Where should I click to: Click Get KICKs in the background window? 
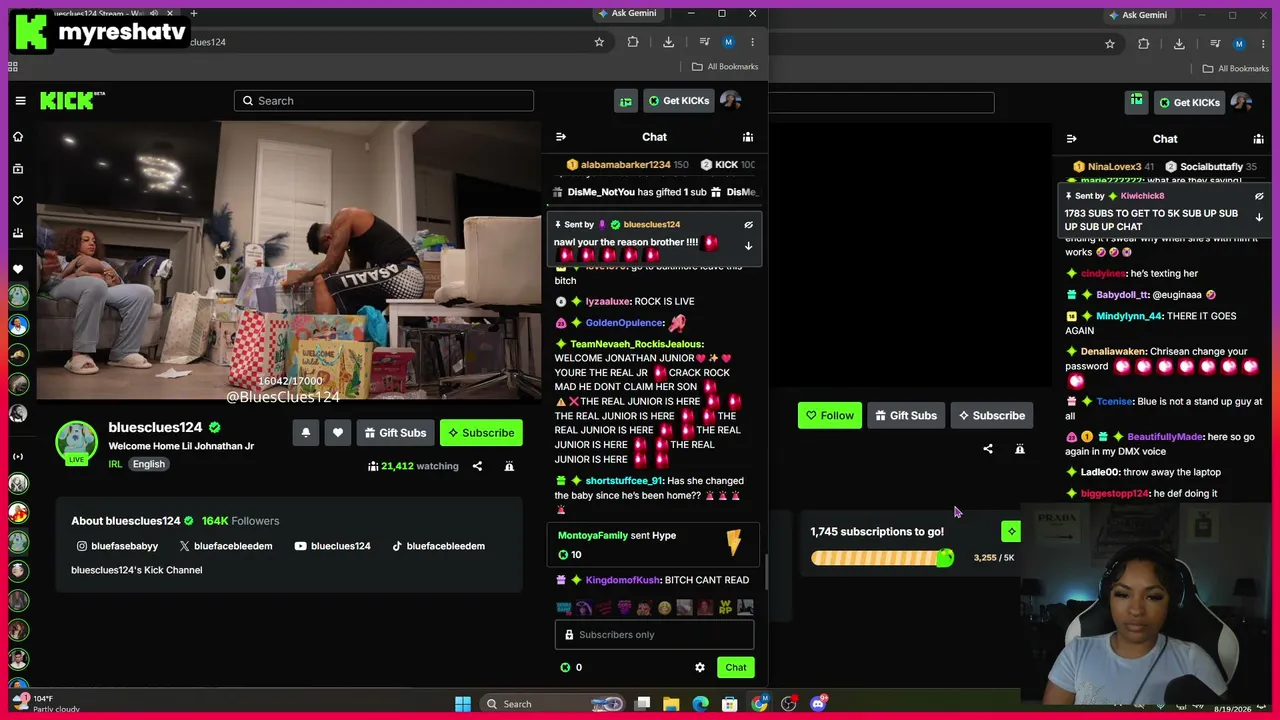tap(1188, 102)
